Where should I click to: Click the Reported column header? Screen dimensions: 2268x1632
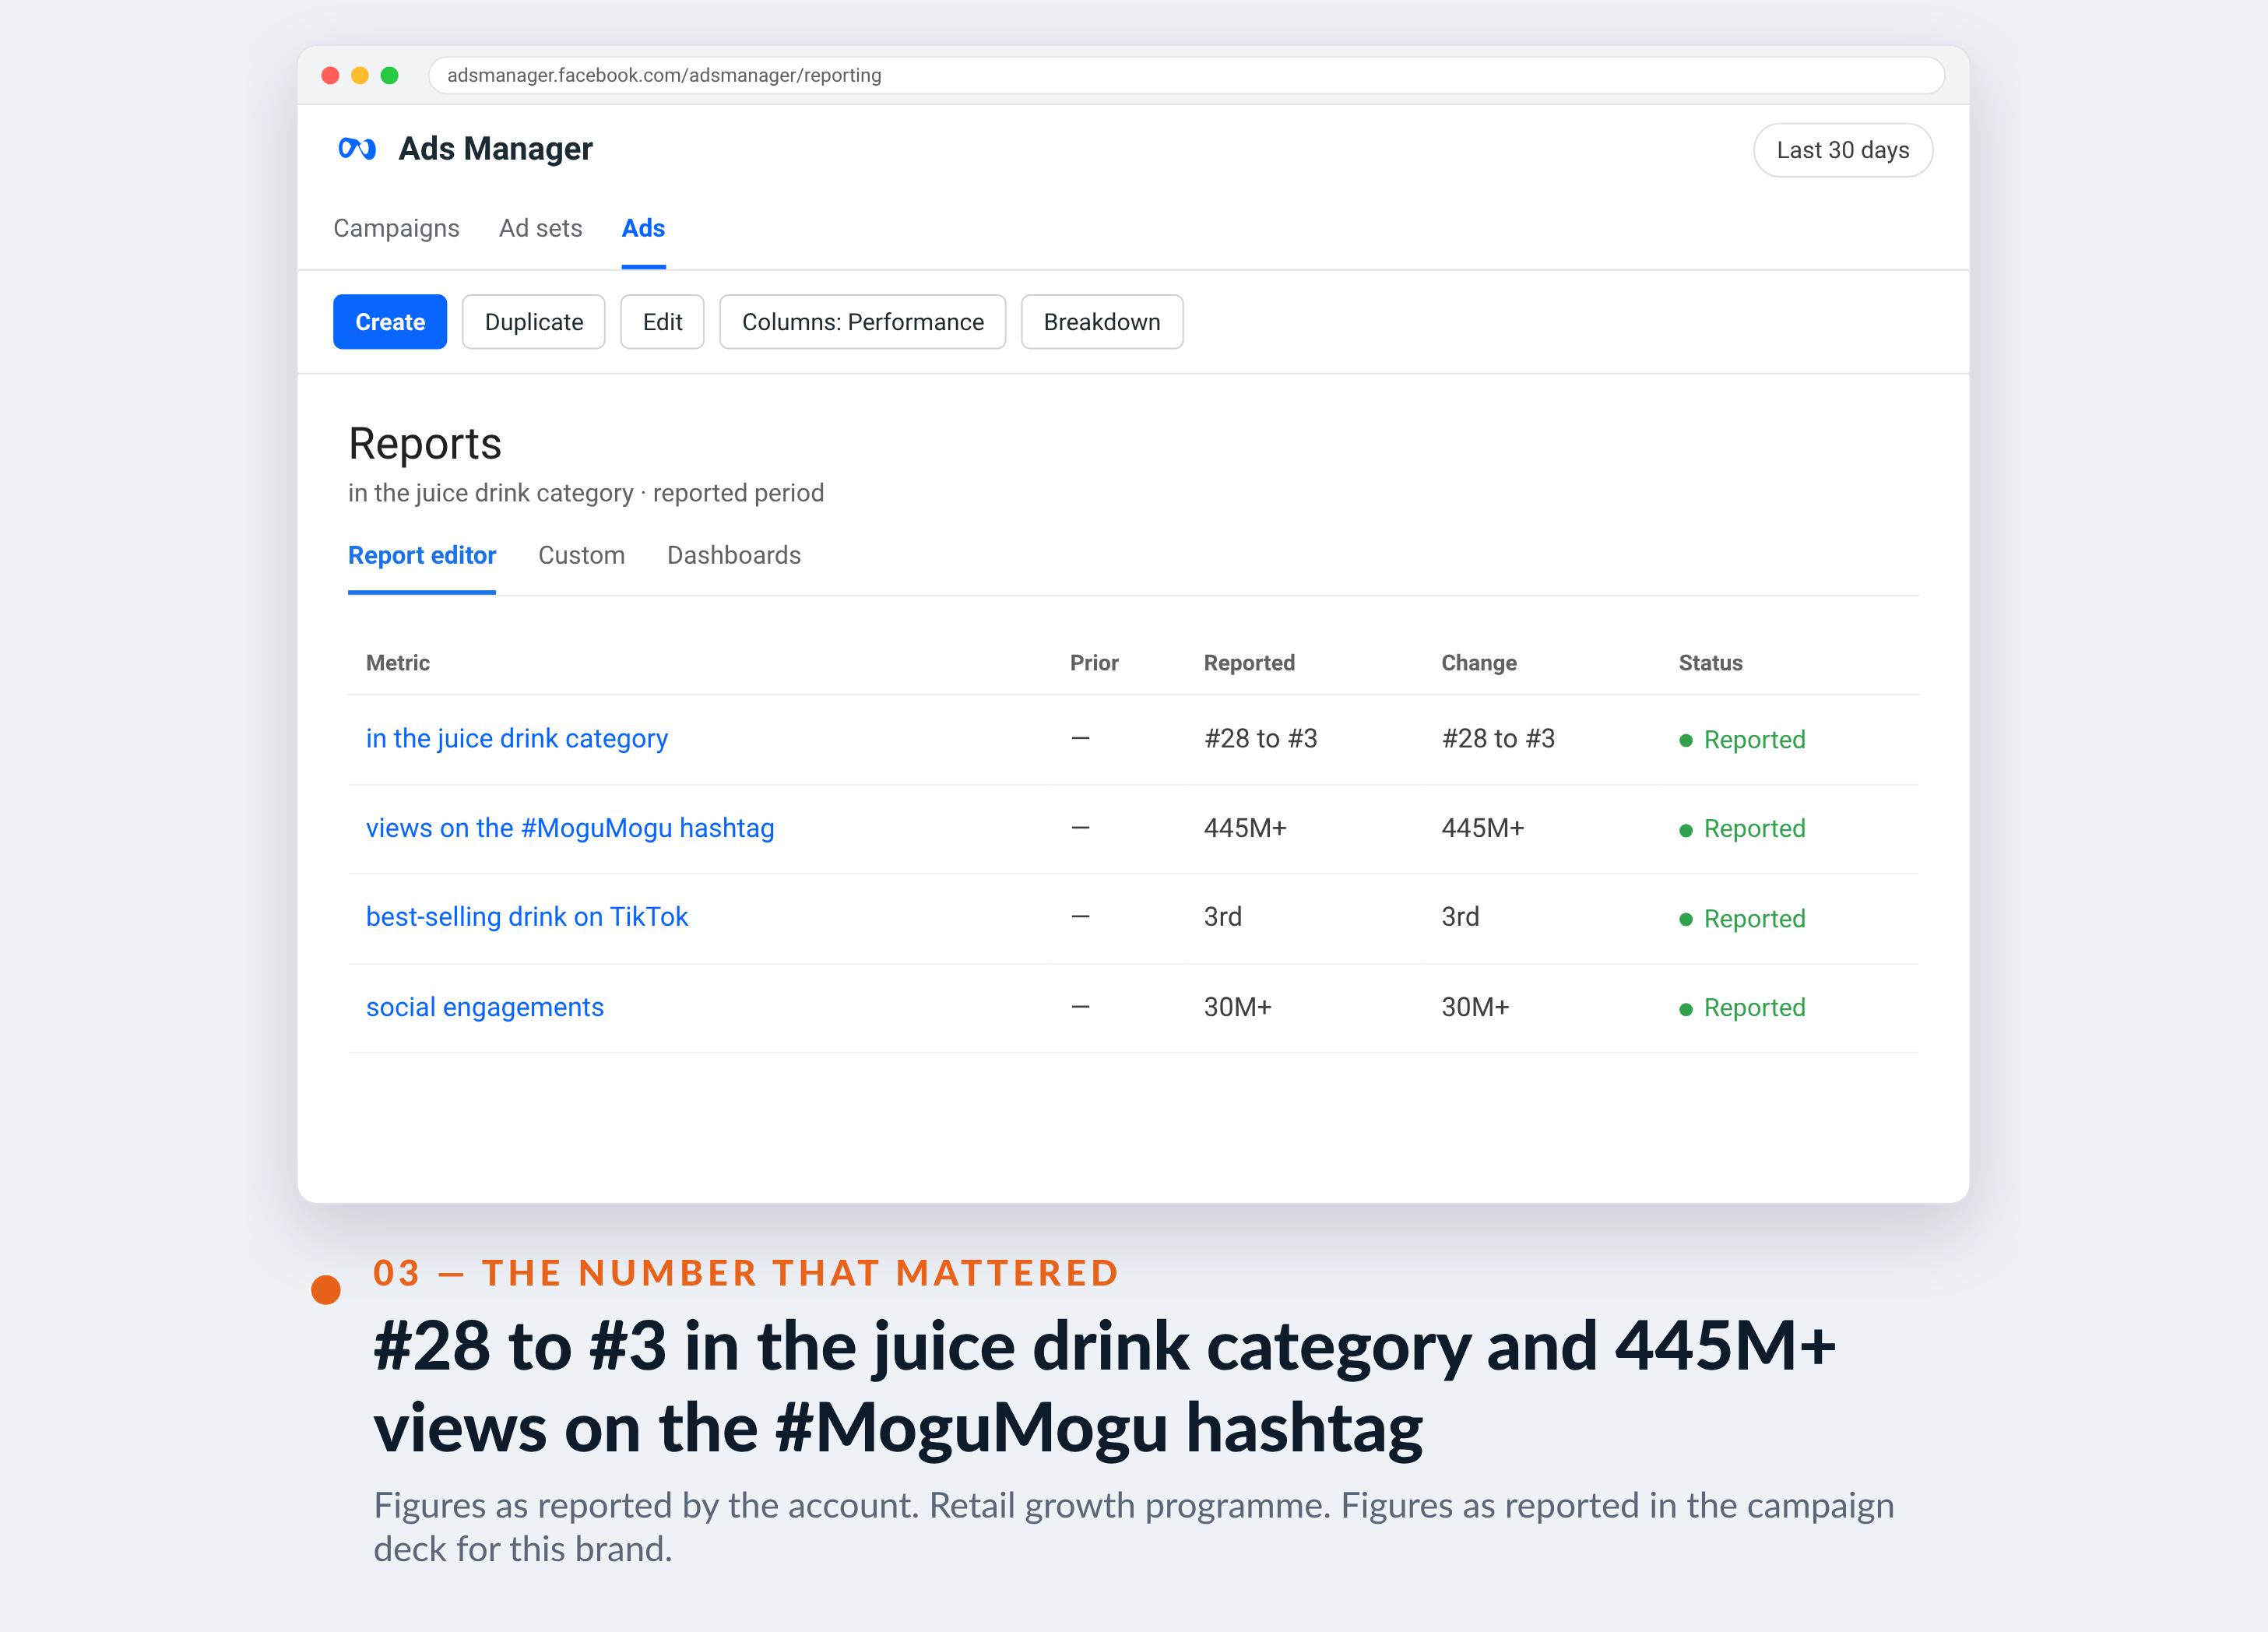[1249, 663]
